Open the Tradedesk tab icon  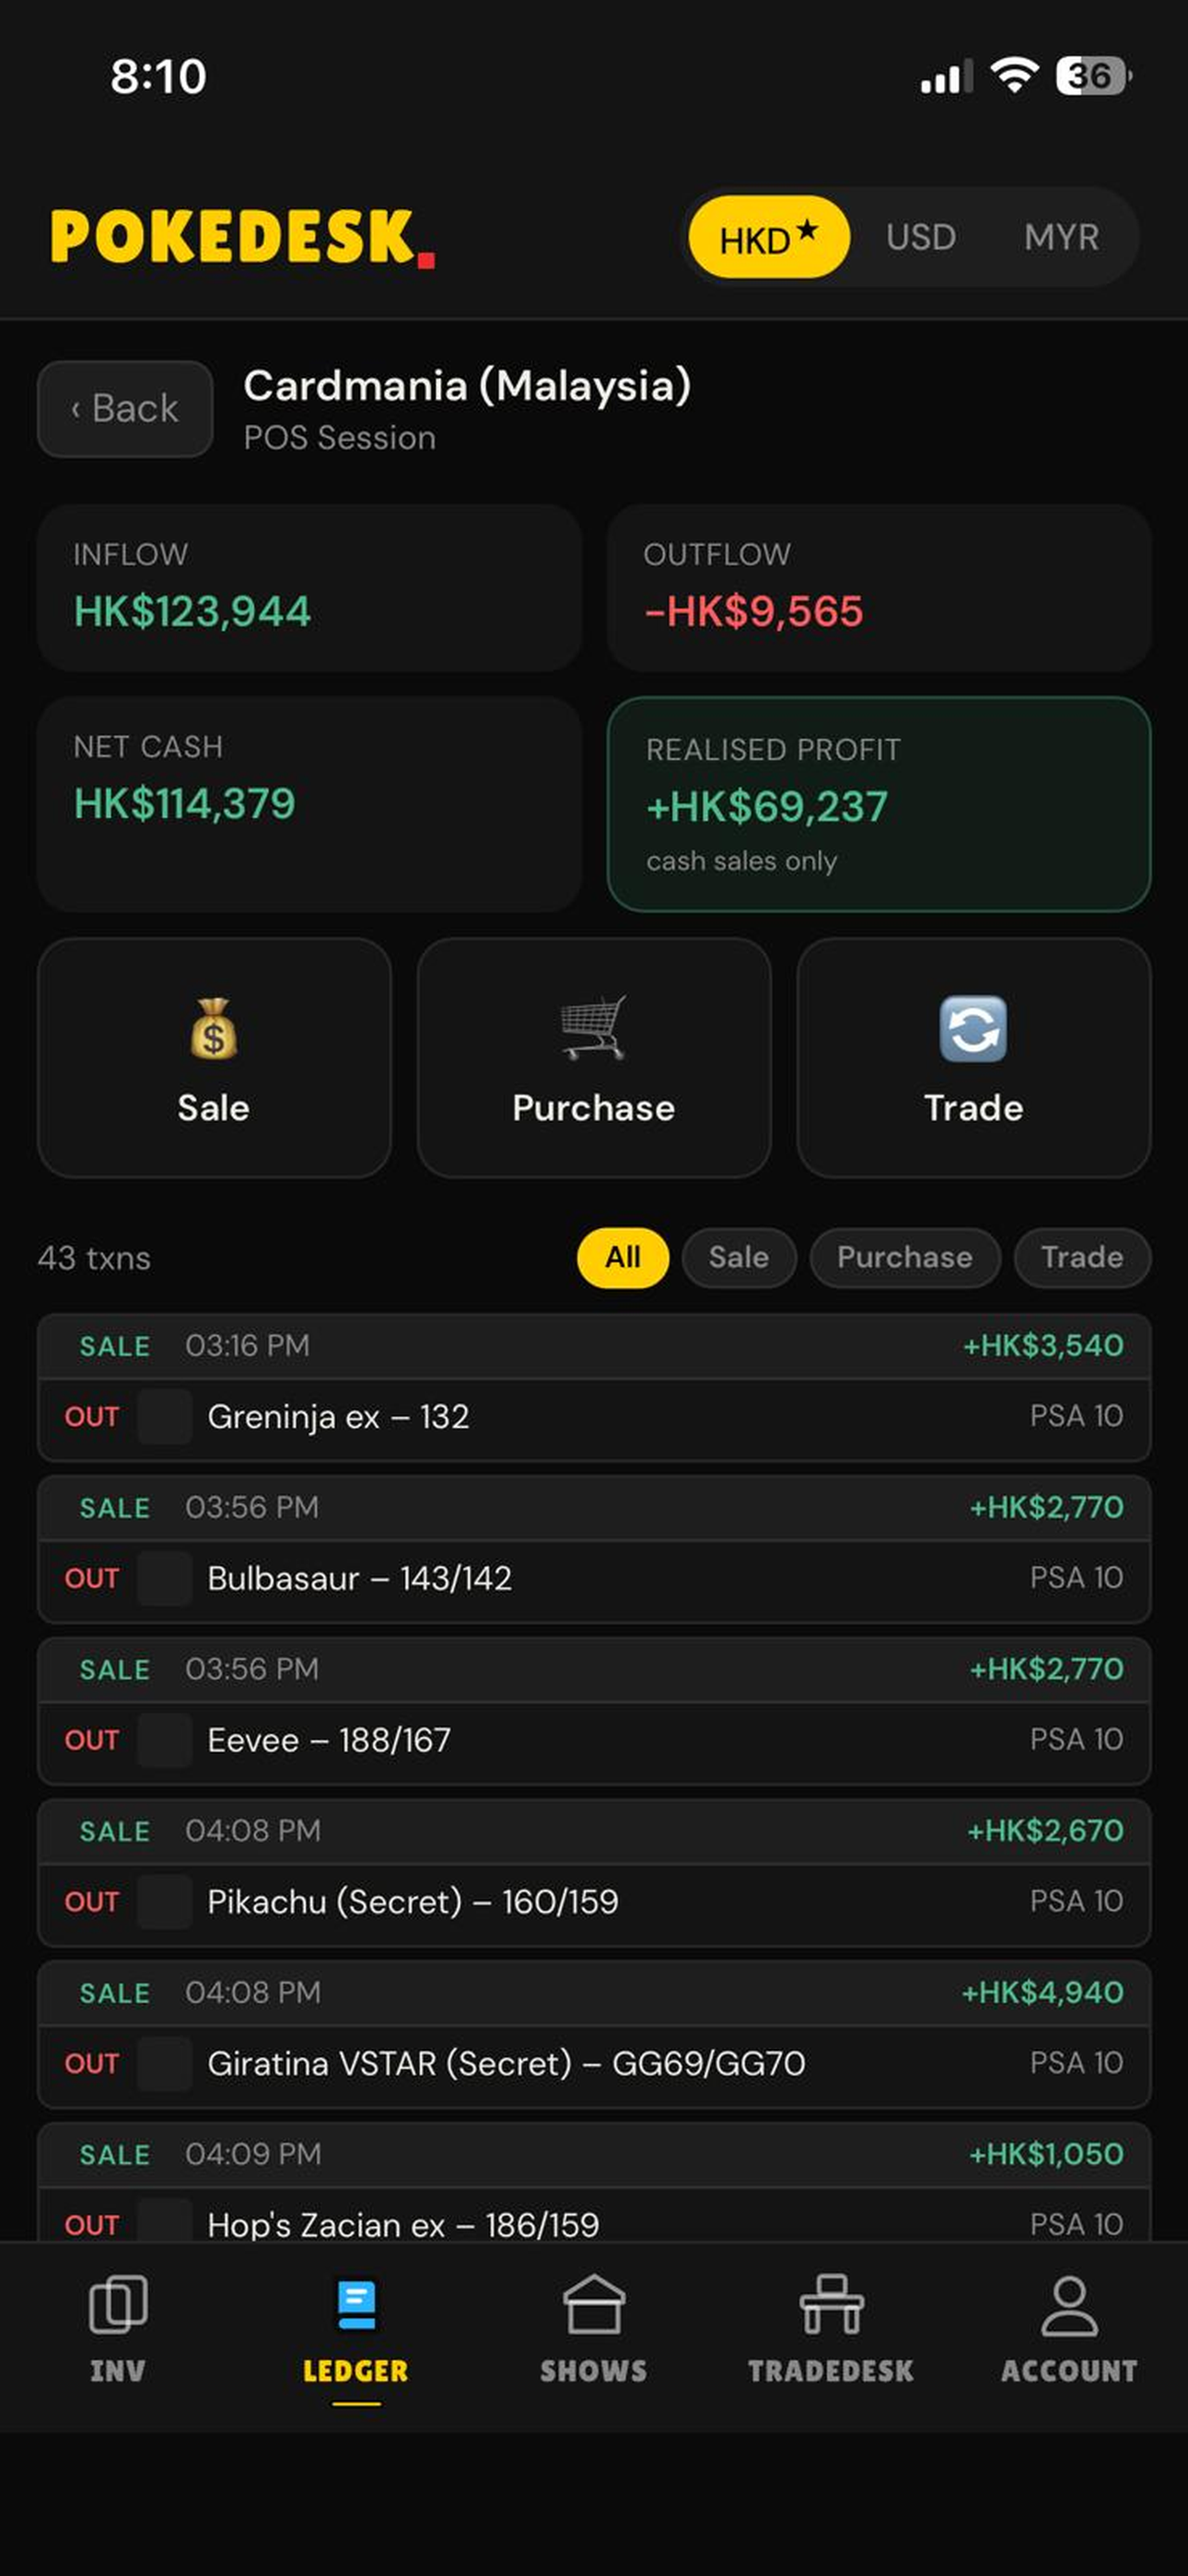coord(831,2305)
